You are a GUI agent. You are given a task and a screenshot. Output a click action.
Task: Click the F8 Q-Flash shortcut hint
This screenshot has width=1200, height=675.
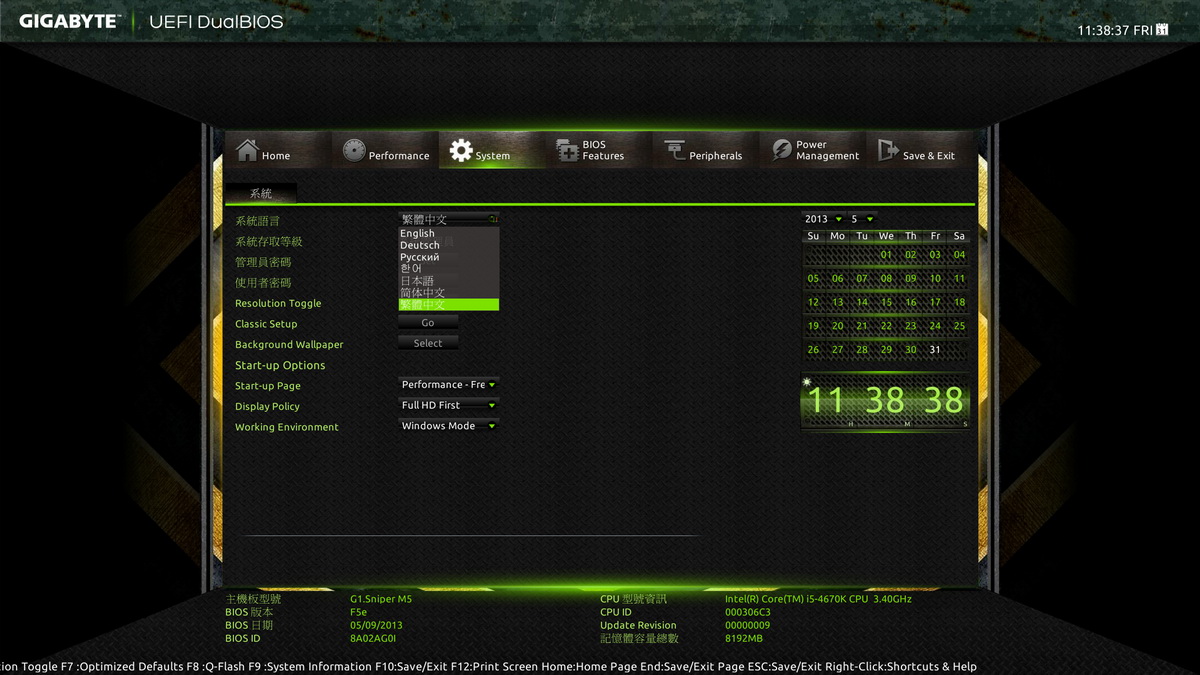[x=216, y=667]
